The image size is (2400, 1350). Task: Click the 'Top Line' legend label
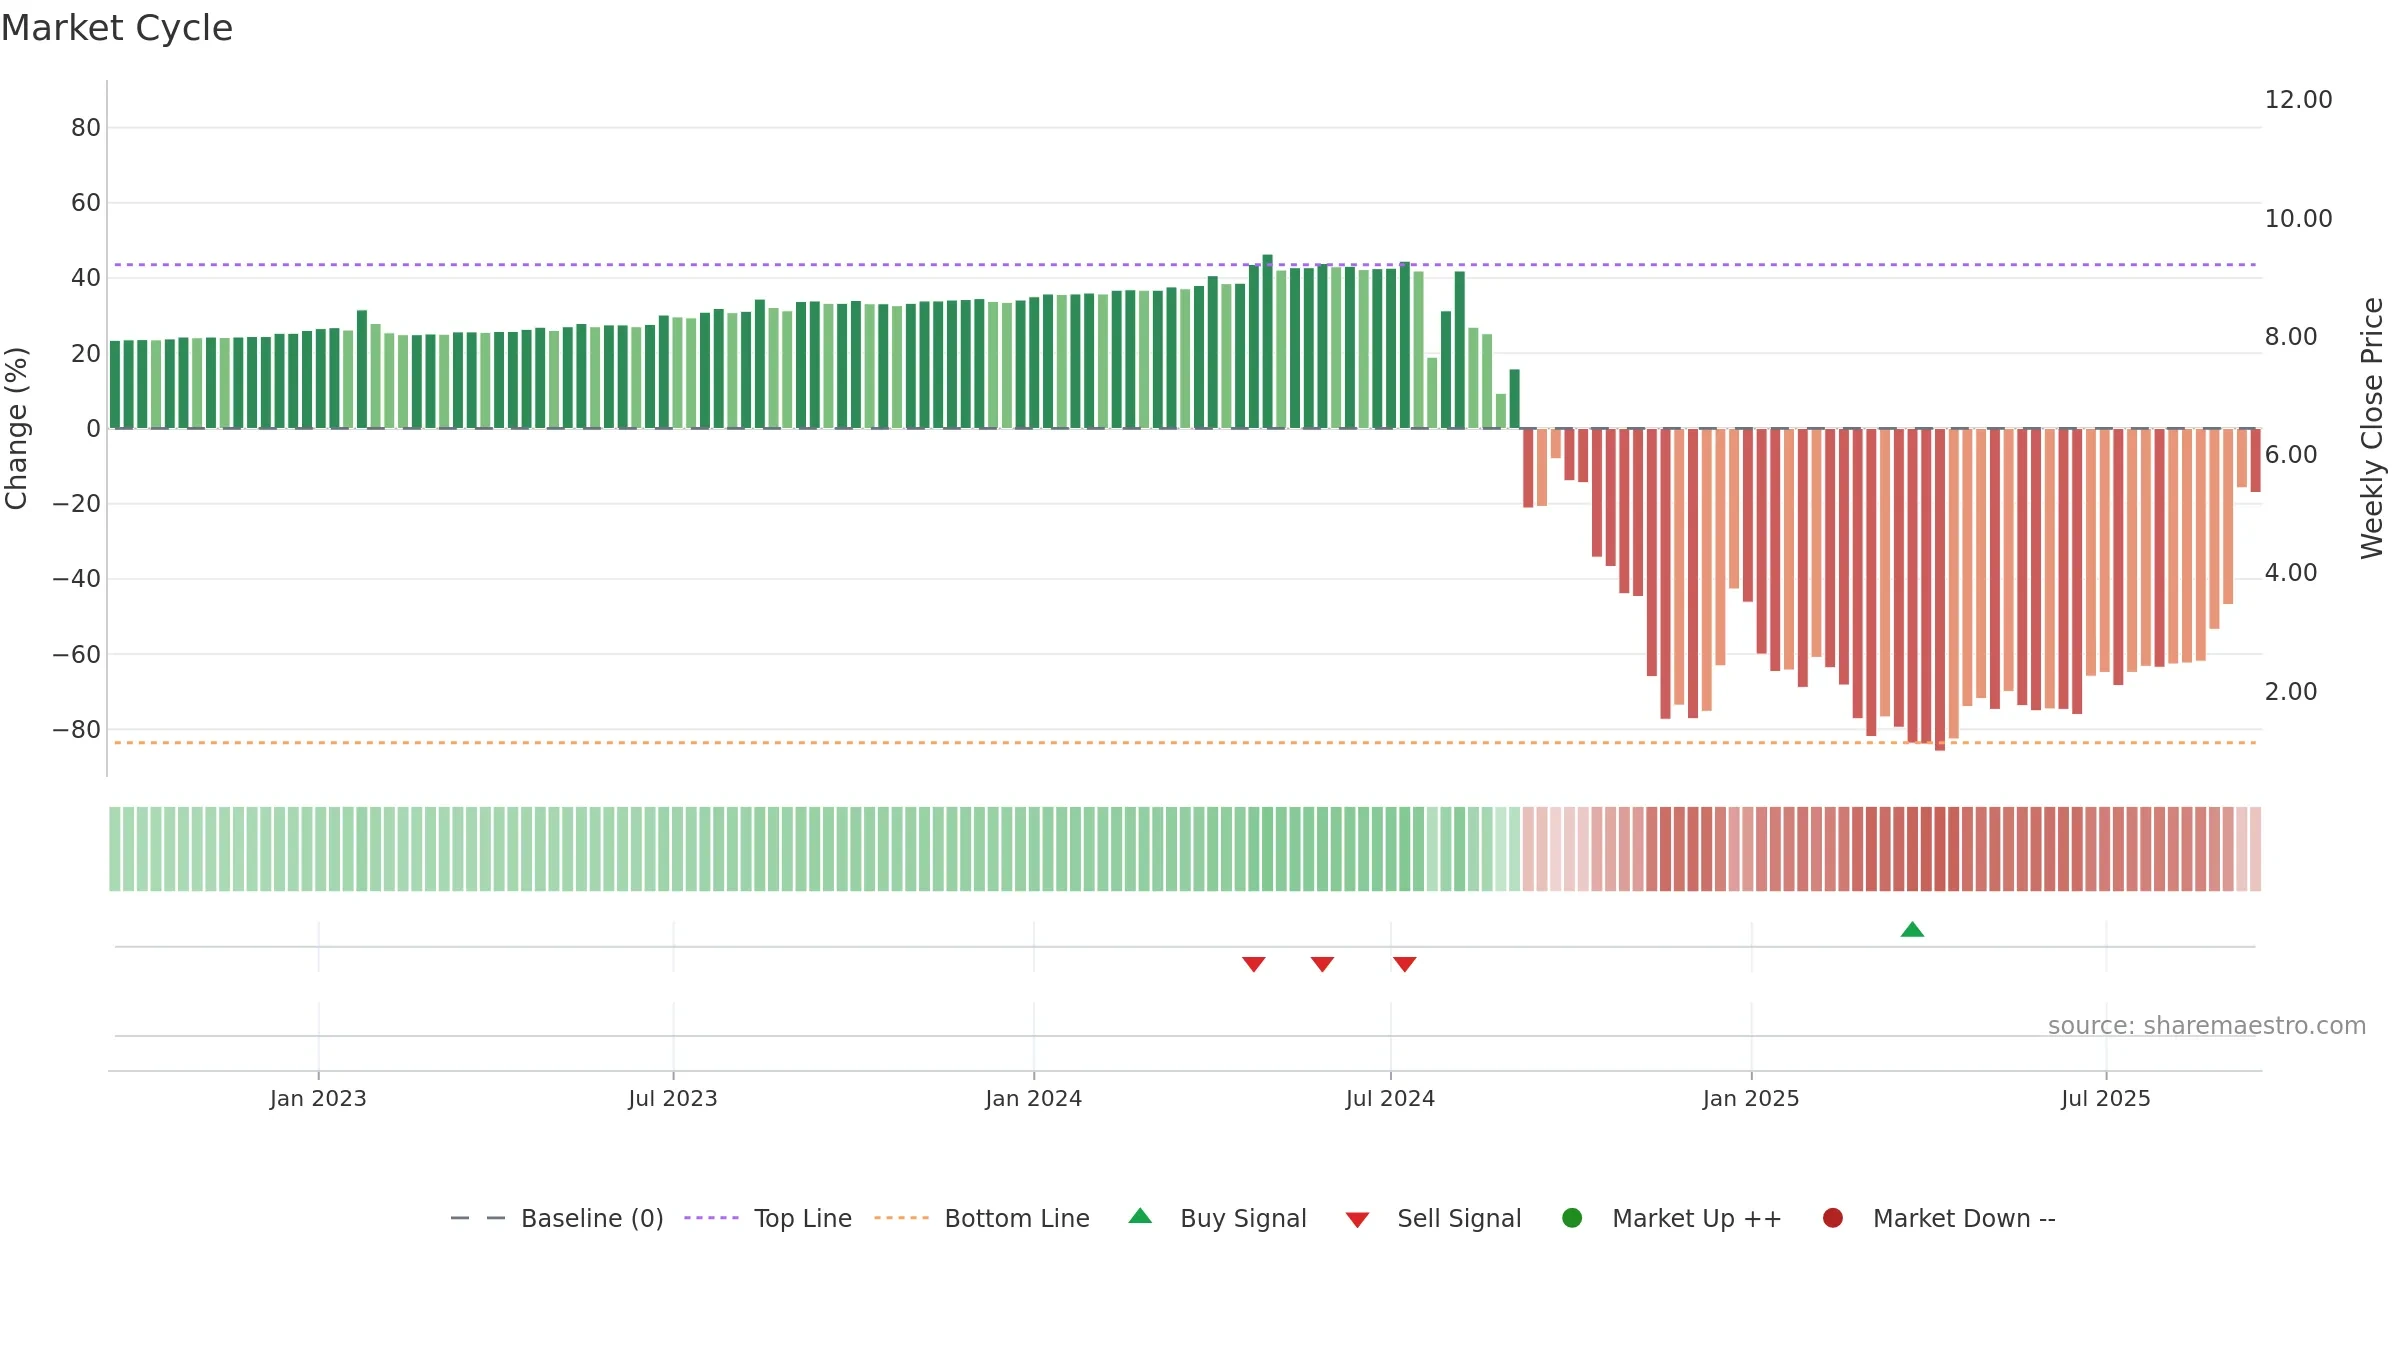coord(803,1219)
